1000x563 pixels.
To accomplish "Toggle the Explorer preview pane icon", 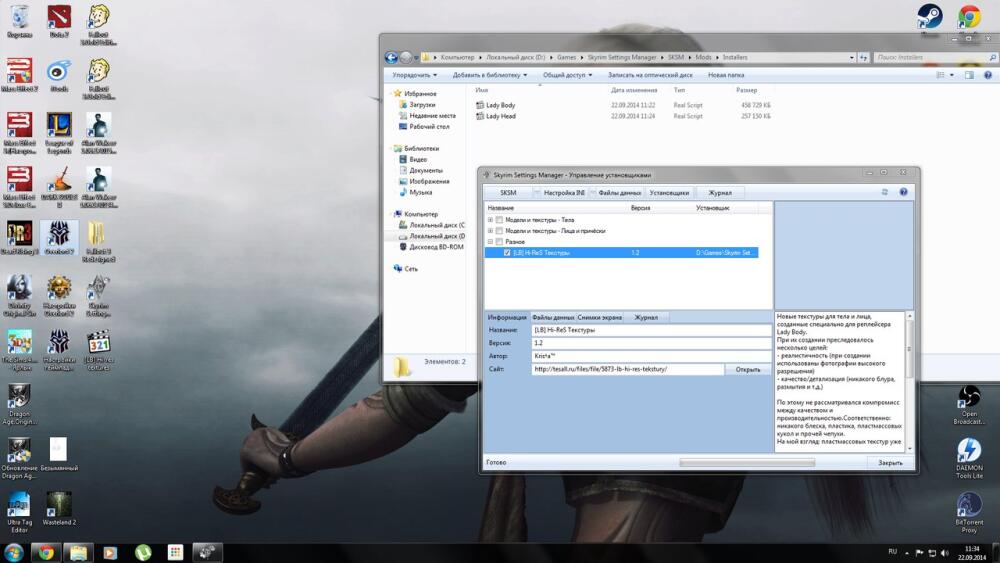I will pos(969,75).
